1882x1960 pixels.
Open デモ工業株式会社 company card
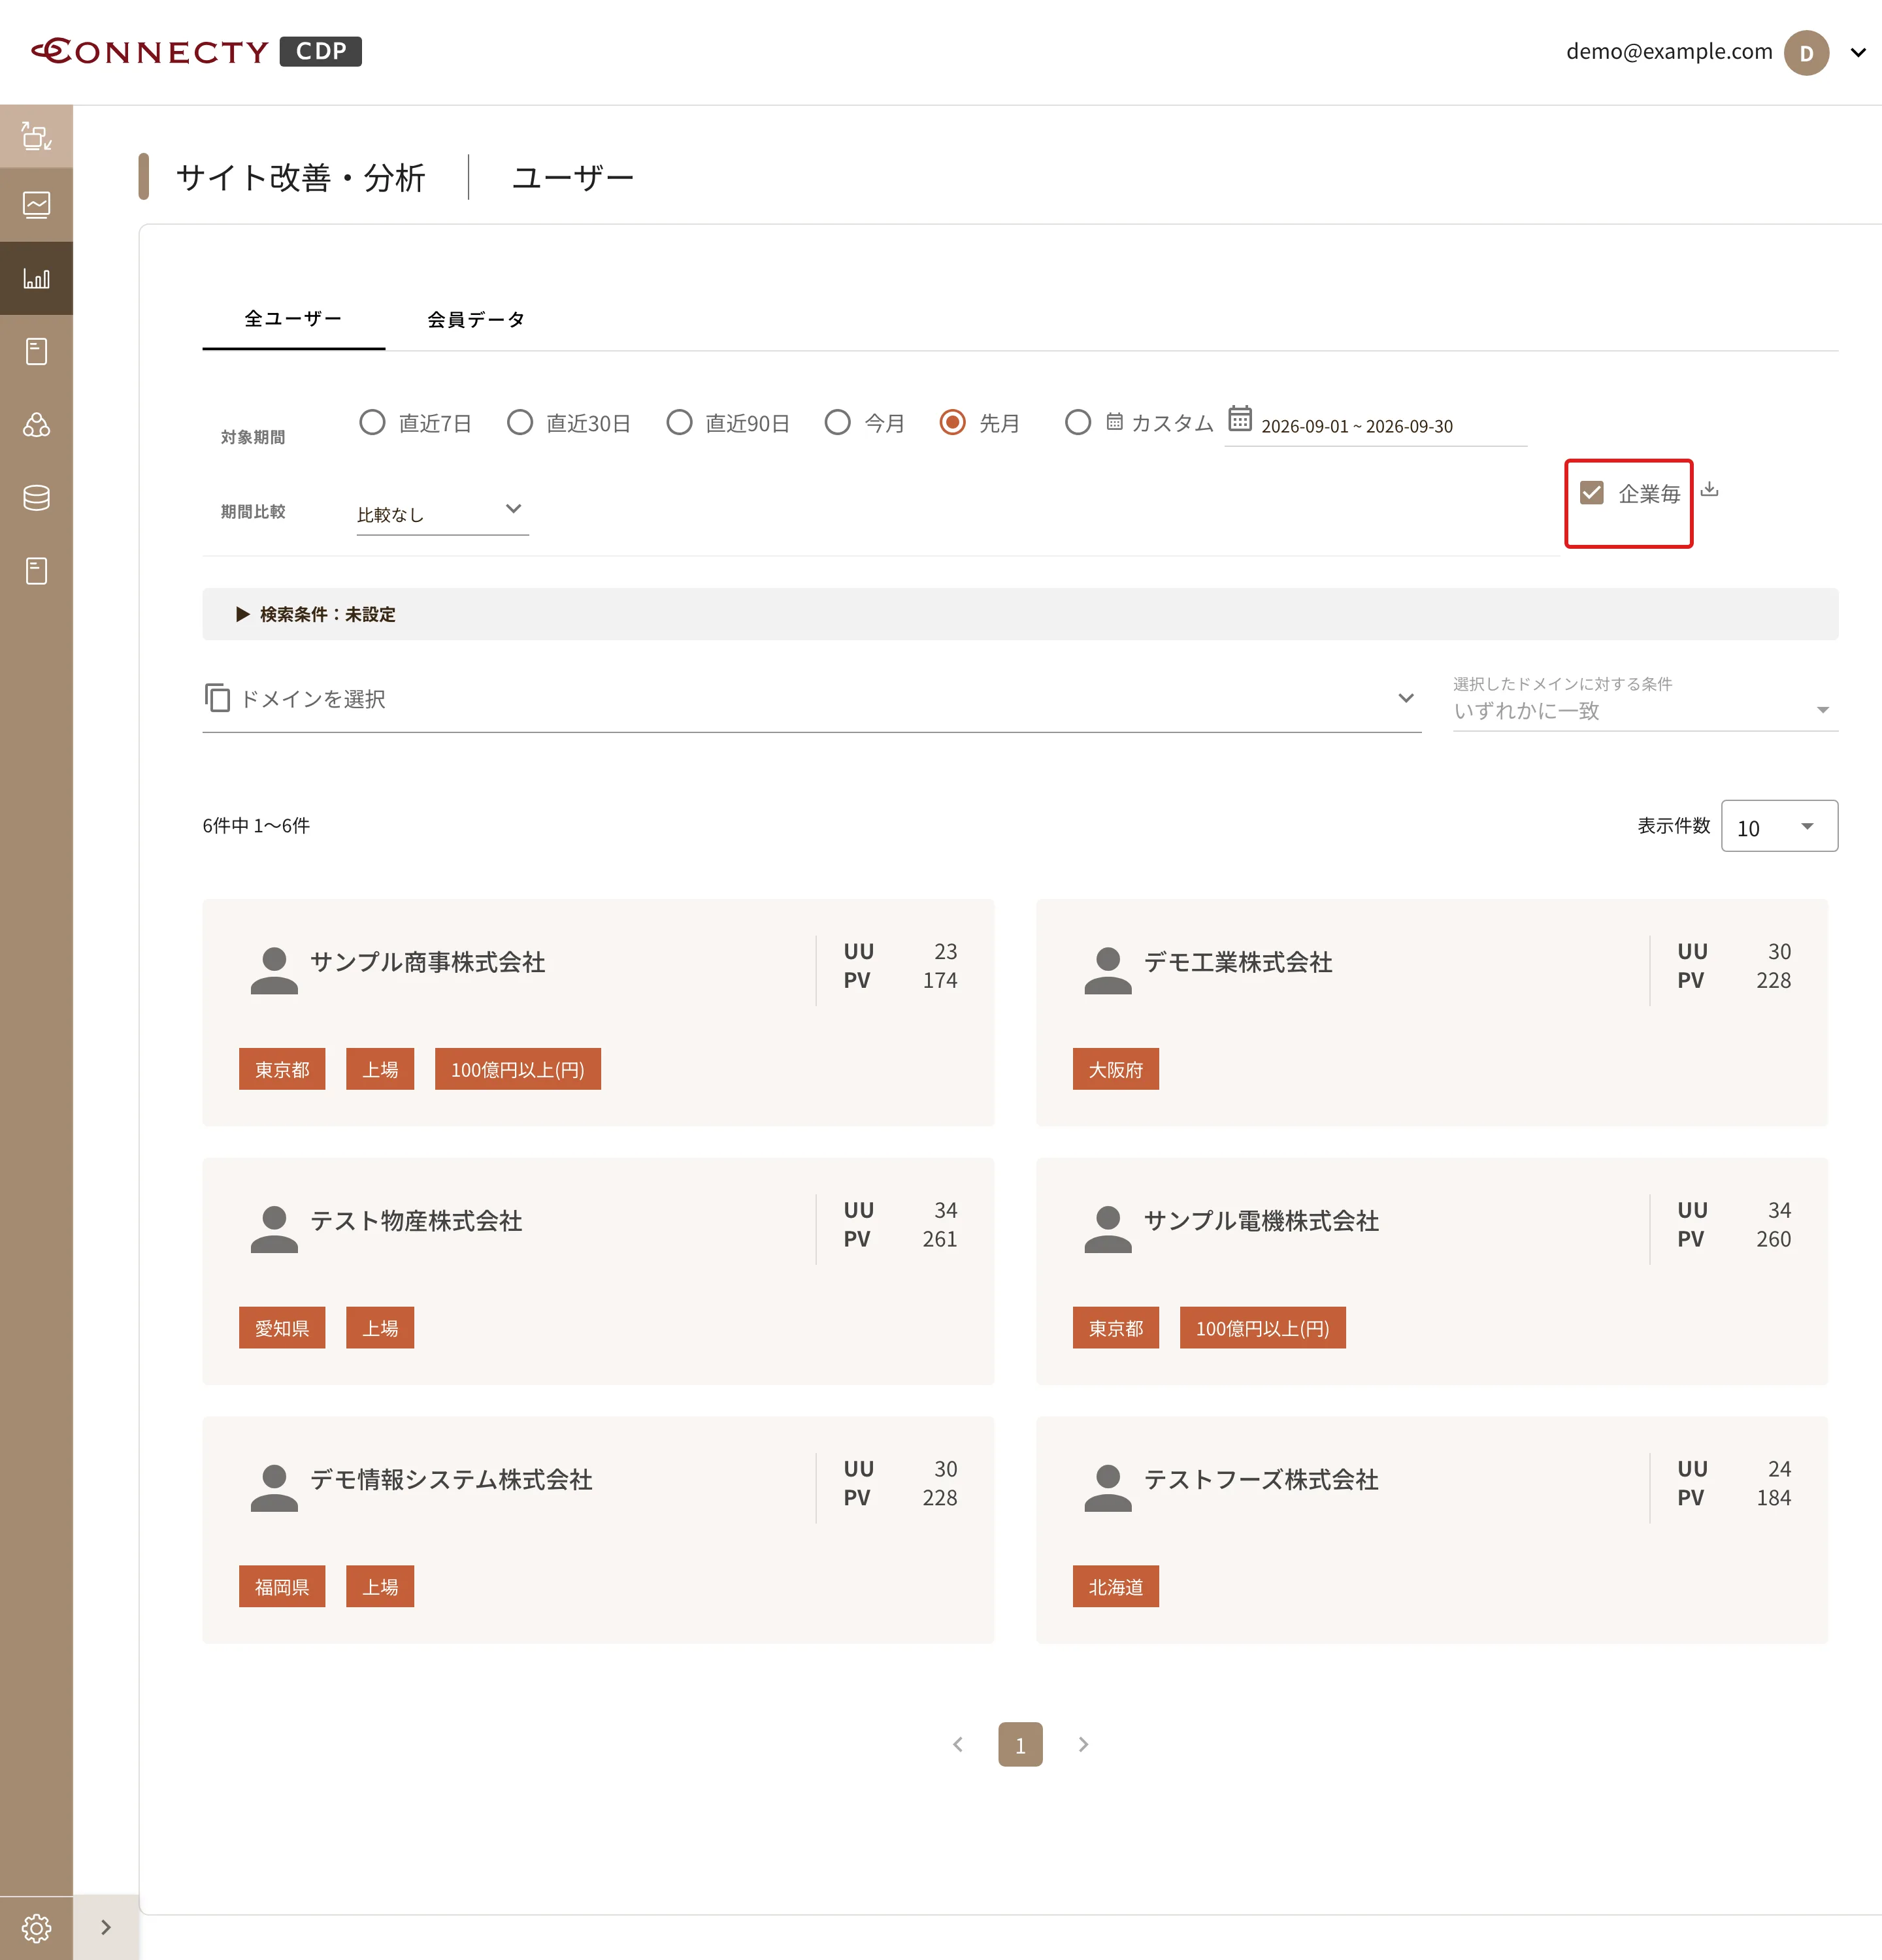click(1431, 1012)
